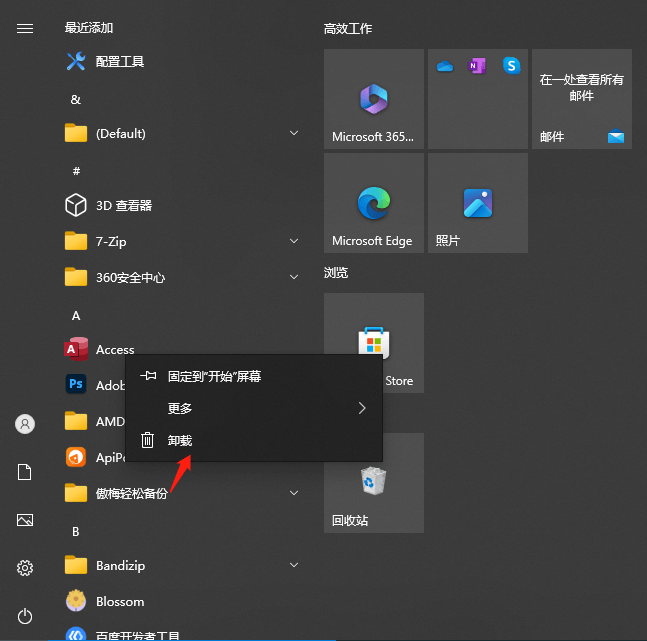Image resolution: width=647 pixels, height=641 pixels.
Task: Open the AMD folder in app list
Action: coord(93,421)
